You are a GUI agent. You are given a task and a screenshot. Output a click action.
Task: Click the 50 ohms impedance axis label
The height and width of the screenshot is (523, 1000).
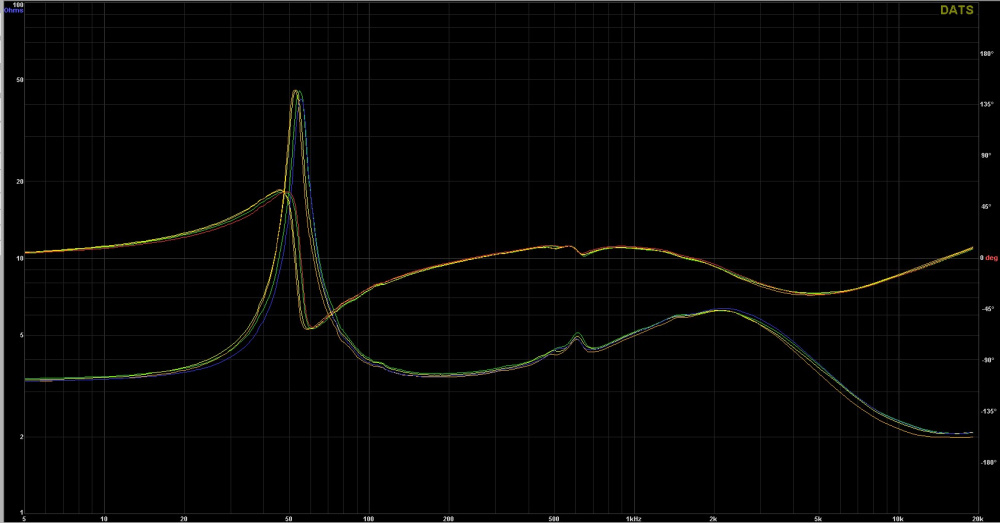tap(18, 79)
